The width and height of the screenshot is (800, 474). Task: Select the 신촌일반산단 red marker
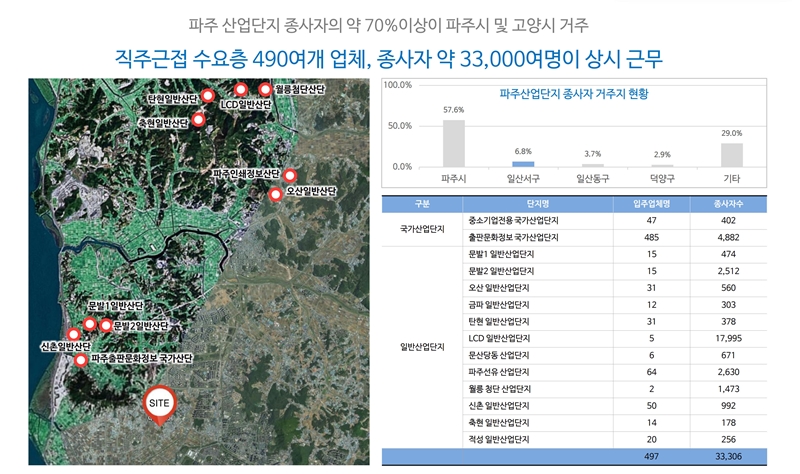click(73, 334)
